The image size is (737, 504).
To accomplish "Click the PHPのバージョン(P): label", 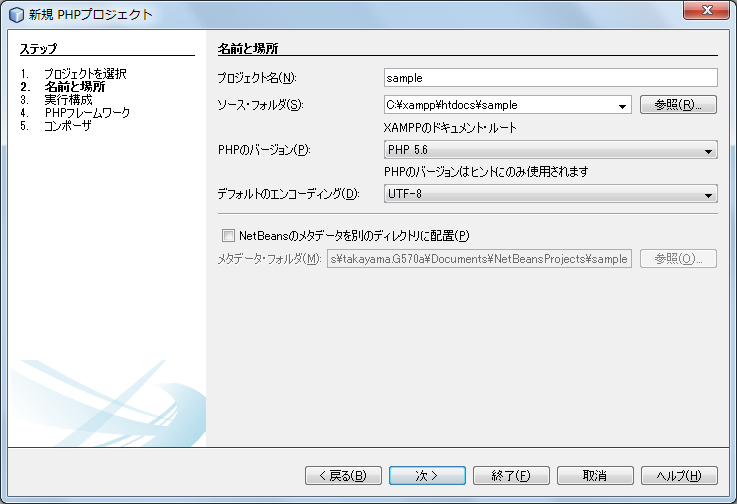I will pyautogui.click(x=264, y=150).
